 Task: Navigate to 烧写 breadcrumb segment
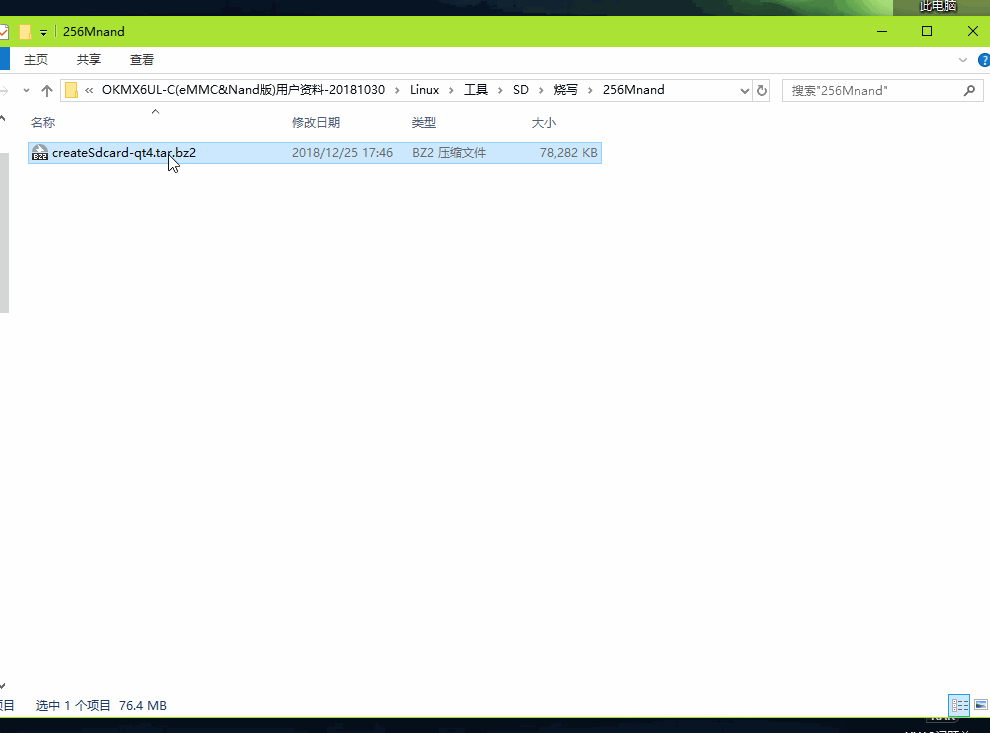tap(566, 90)
